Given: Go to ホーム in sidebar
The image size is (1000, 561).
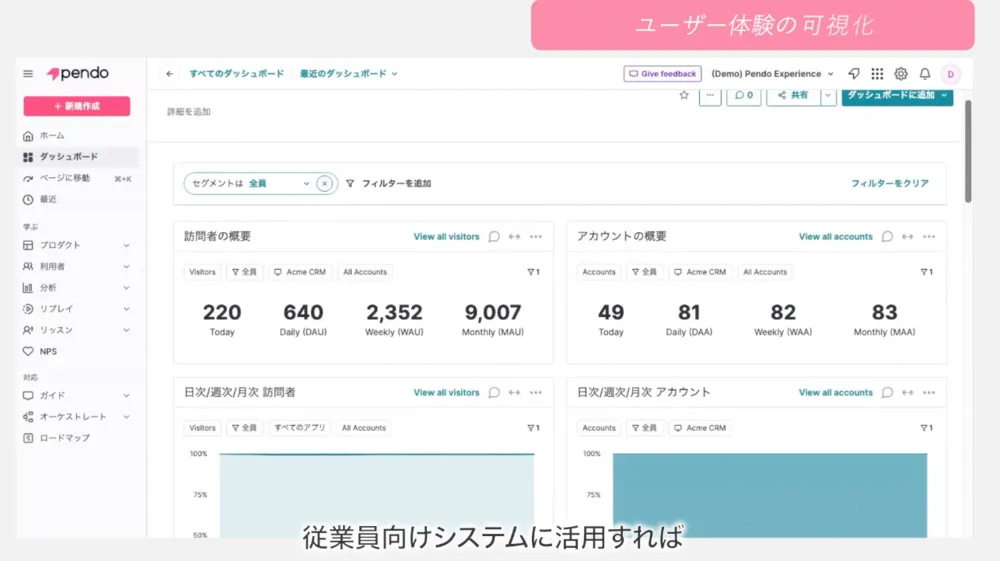Looking at the screenshot, I should (77, 136).
